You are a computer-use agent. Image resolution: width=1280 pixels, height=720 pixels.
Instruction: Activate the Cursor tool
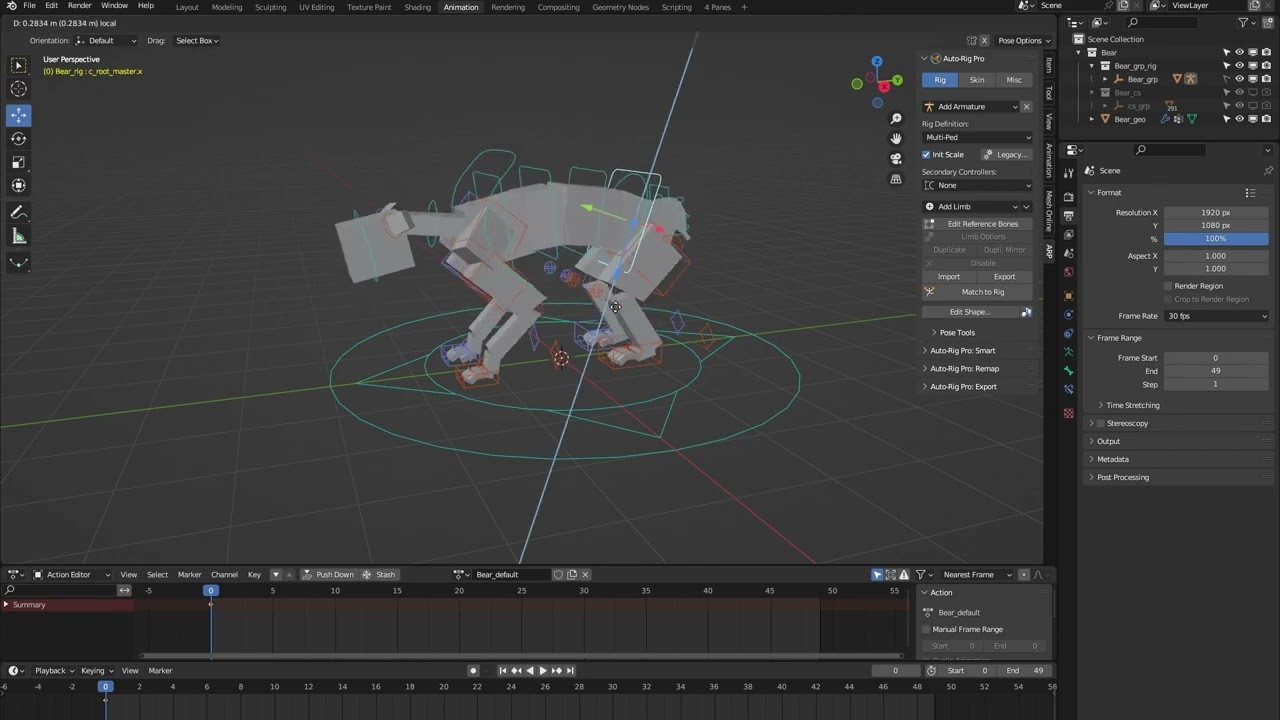(x=18, y=89)
